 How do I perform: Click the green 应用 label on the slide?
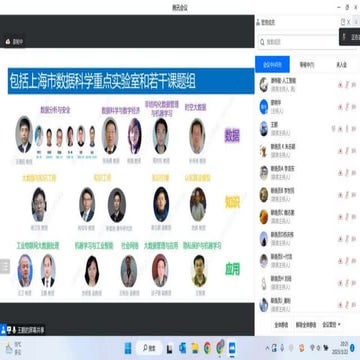pyautogui.click(x=232, y=269)
